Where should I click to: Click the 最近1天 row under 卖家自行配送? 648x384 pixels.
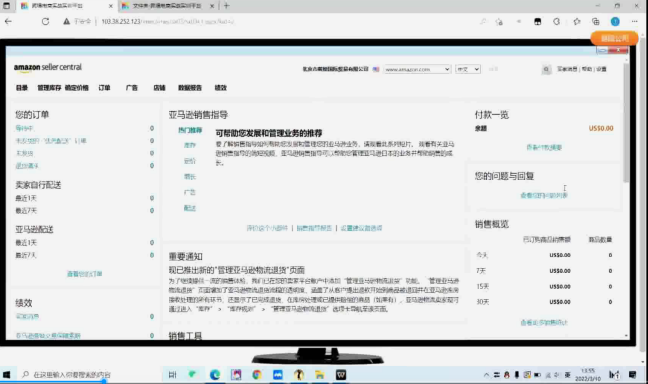[x=85, y=198]
